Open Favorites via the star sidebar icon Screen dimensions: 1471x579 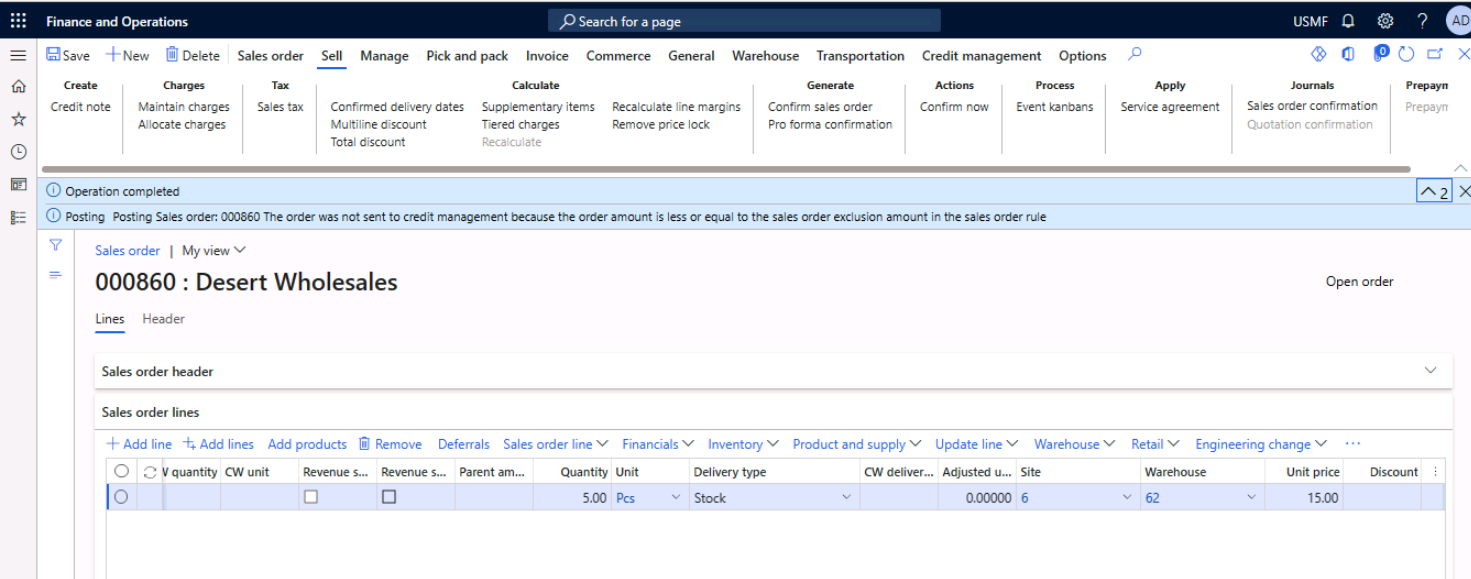pyautogui.click(x=17, y=120)
